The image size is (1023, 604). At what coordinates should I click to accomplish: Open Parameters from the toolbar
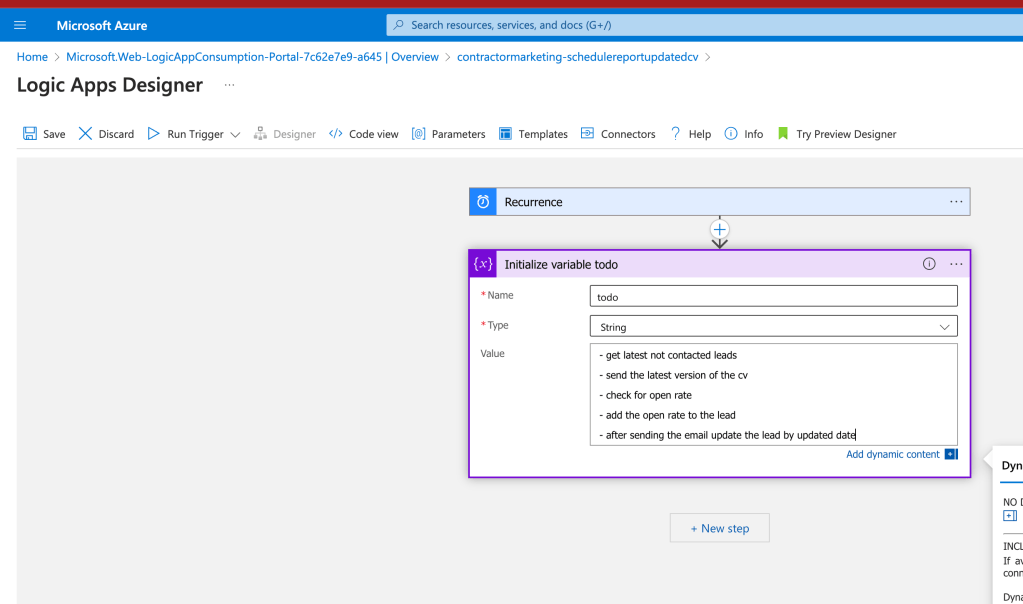tap(459, 134)
